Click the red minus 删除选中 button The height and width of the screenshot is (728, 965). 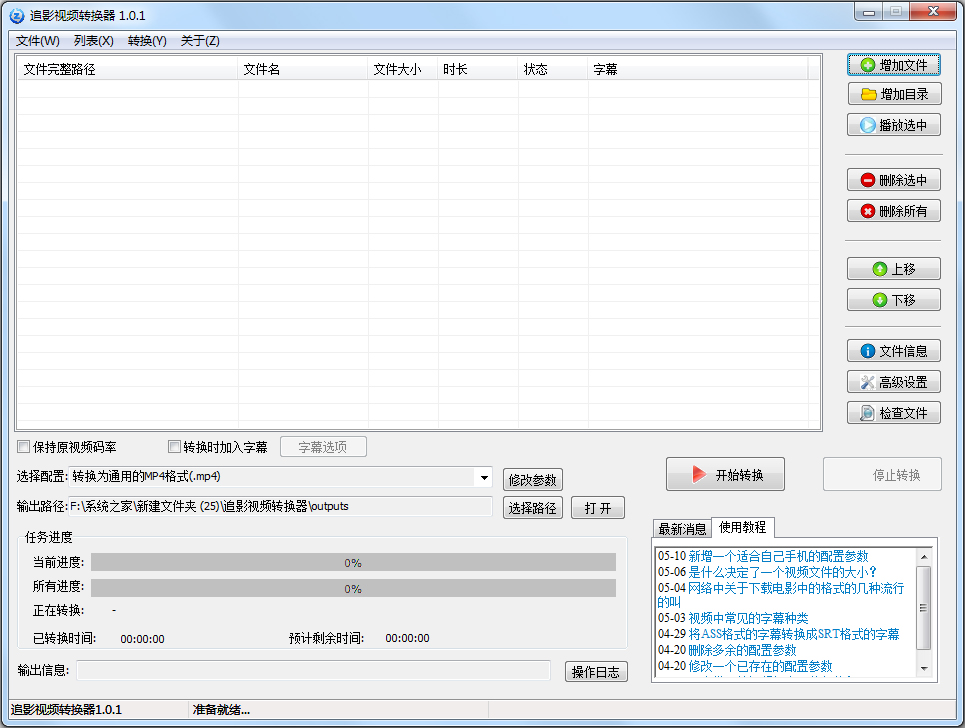(894, 181)
